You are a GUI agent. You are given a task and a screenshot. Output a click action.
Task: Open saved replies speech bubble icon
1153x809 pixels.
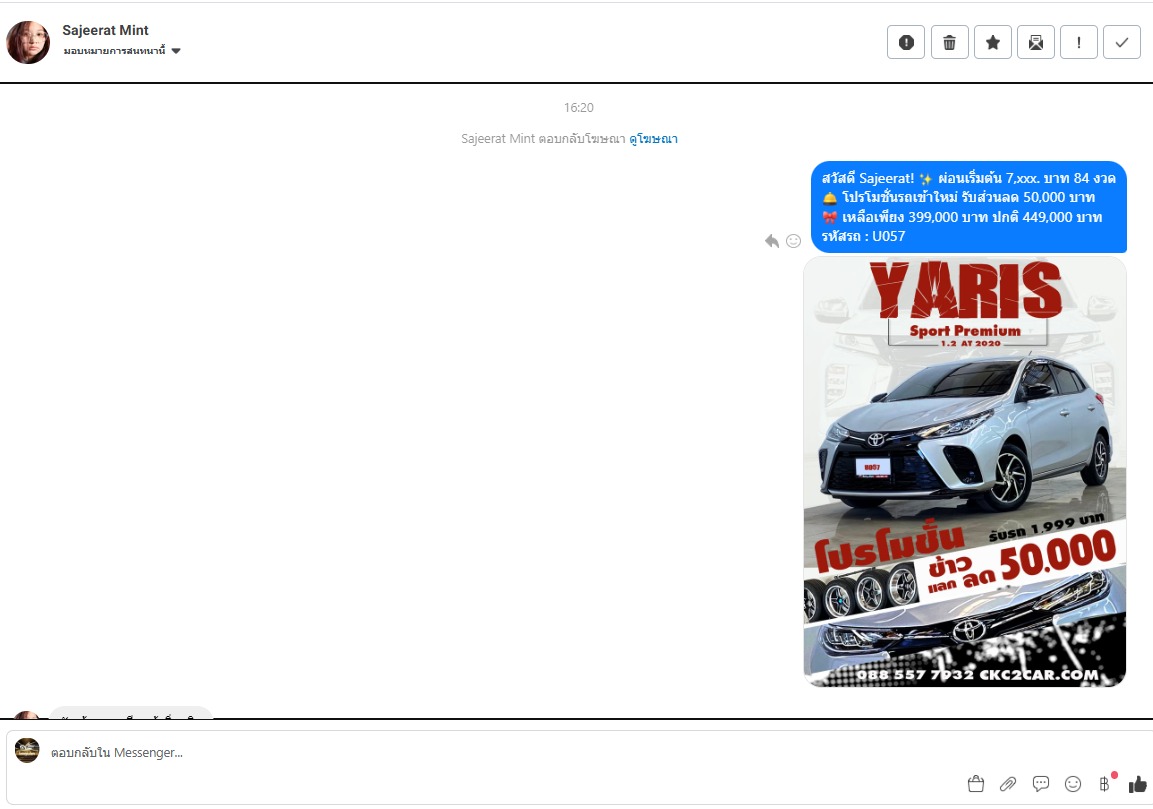[x=1040, y=784]
